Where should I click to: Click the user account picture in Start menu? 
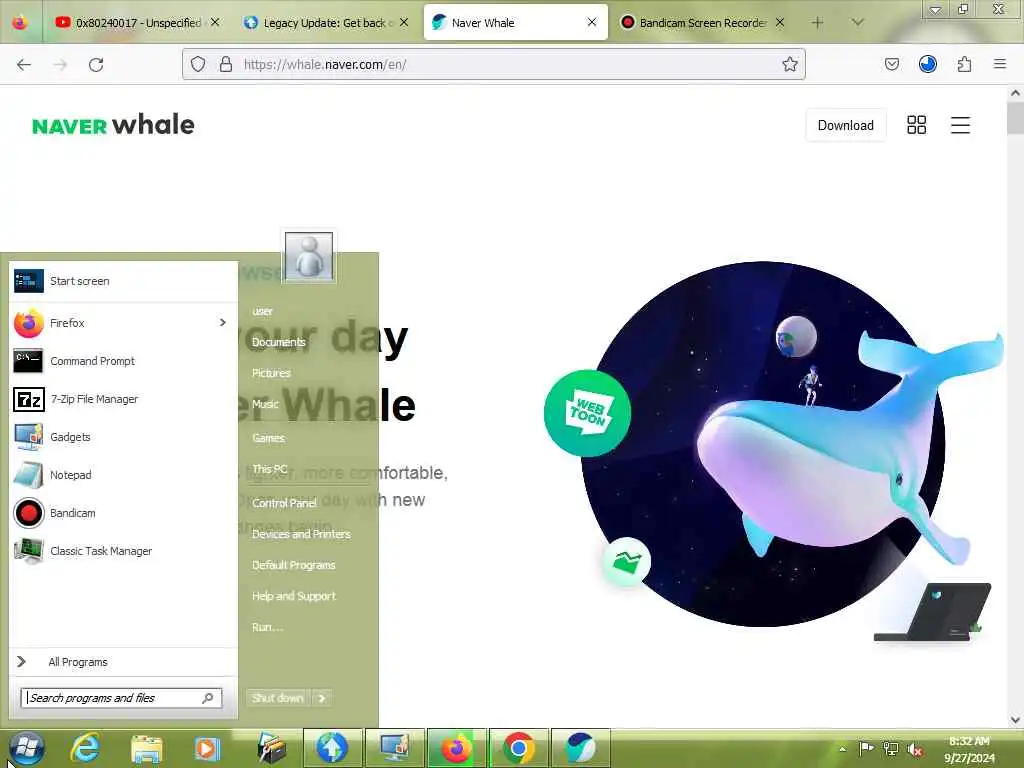point(309,256)
